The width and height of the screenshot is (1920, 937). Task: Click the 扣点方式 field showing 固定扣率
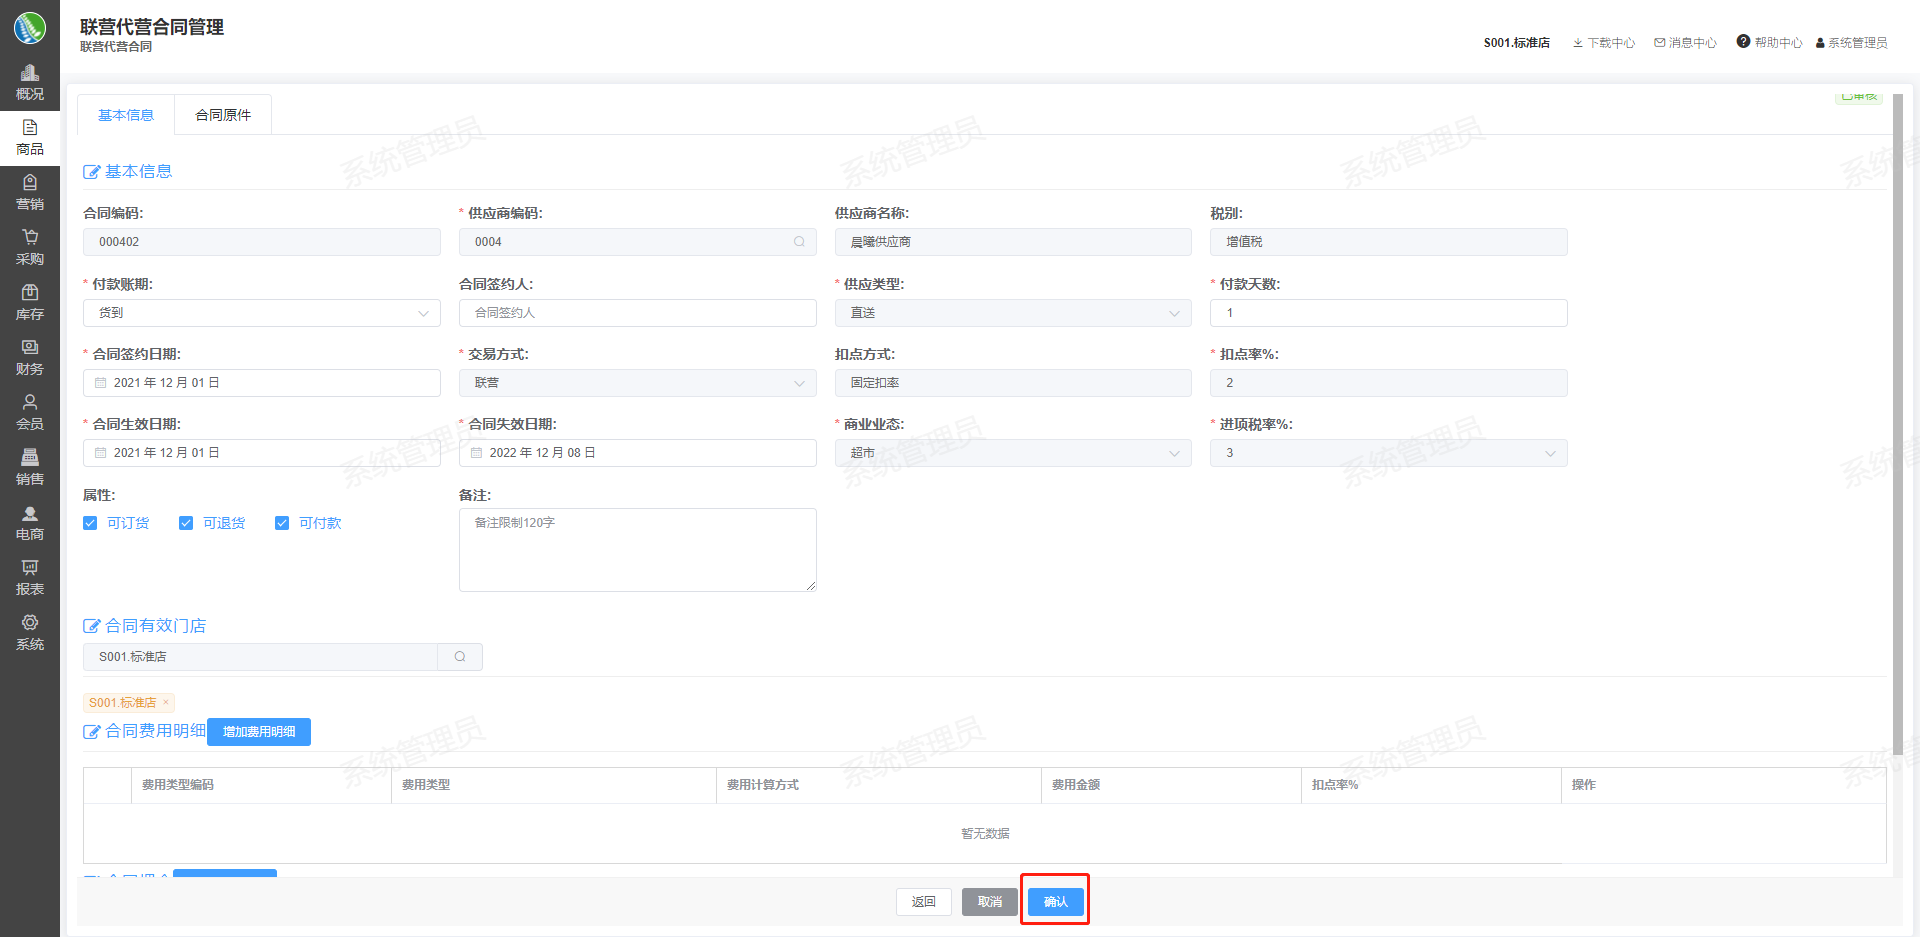coord(1013,383)
